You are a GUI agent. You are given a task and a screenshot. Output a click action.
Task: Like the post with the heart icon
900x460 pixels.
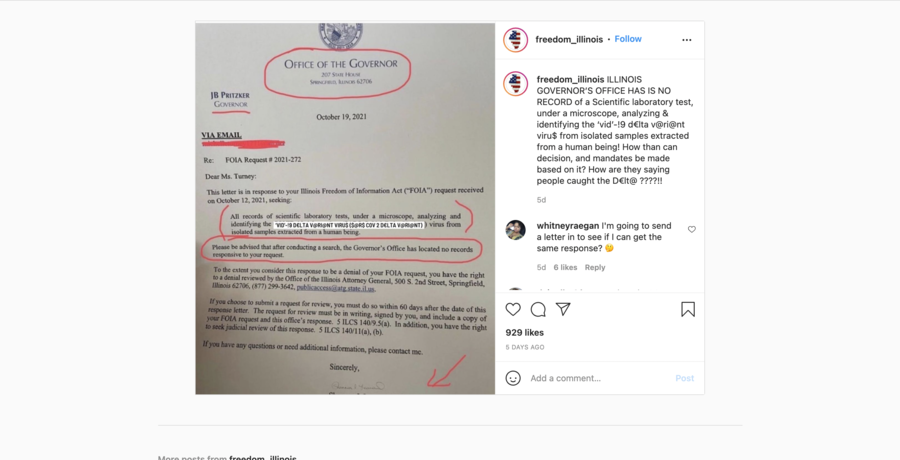513,310
